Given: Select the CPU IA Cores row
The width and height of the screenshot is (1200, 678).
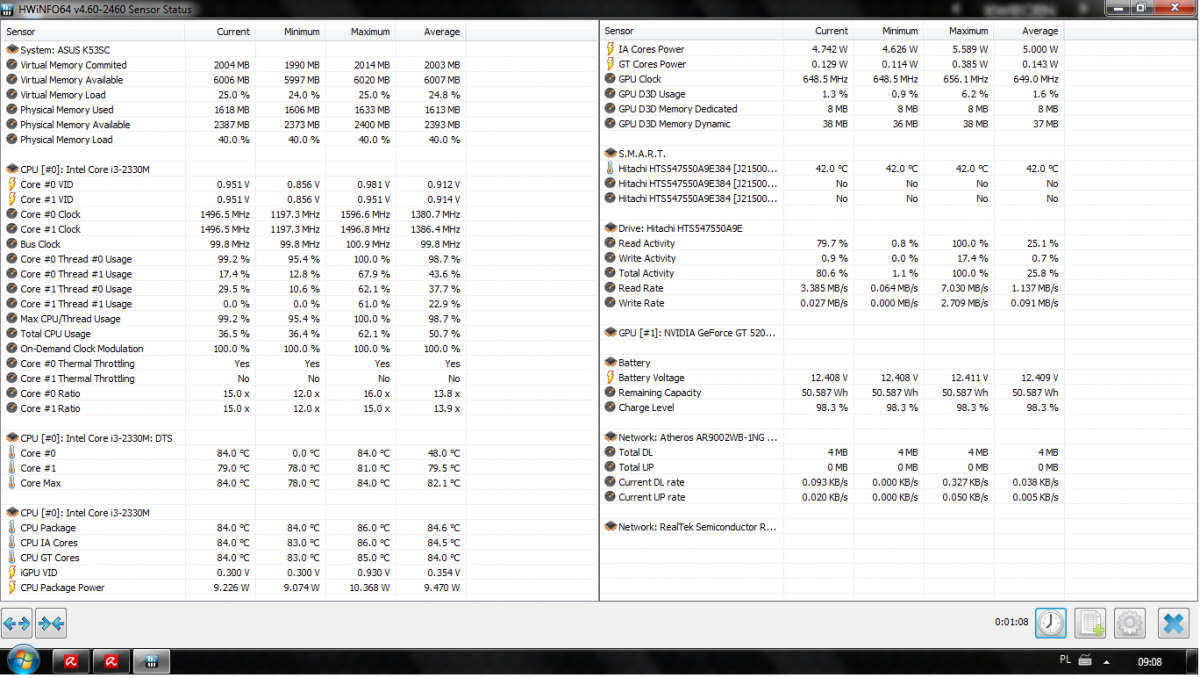Looking at the screenshot, I should pyautogui.click(x=233, y=543).
